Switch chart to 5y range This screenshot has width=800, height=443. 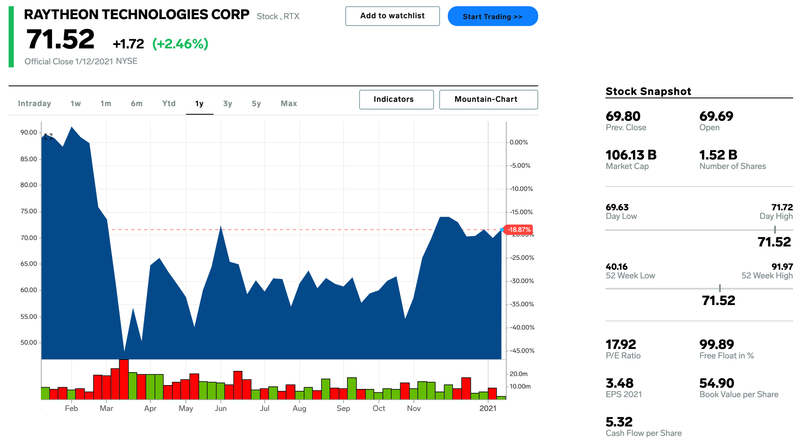coord(256,103)
